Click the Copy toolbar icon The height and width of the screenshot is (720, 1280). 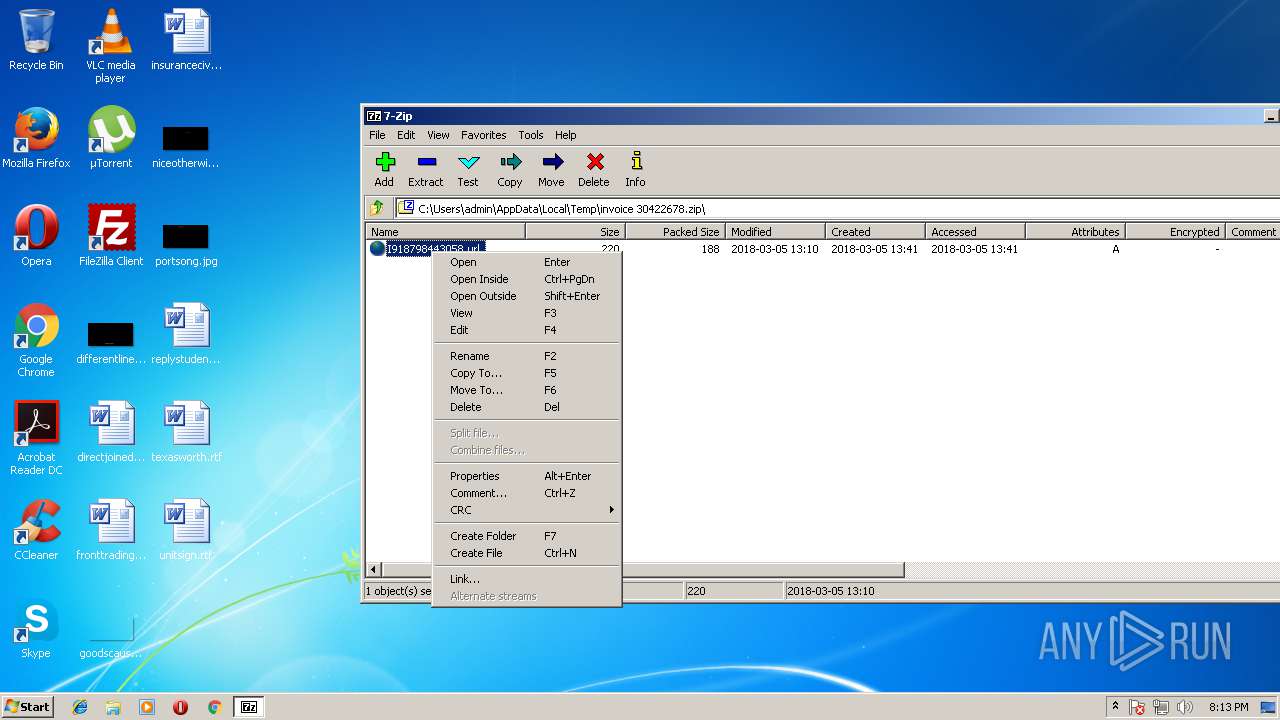point(510,169)
